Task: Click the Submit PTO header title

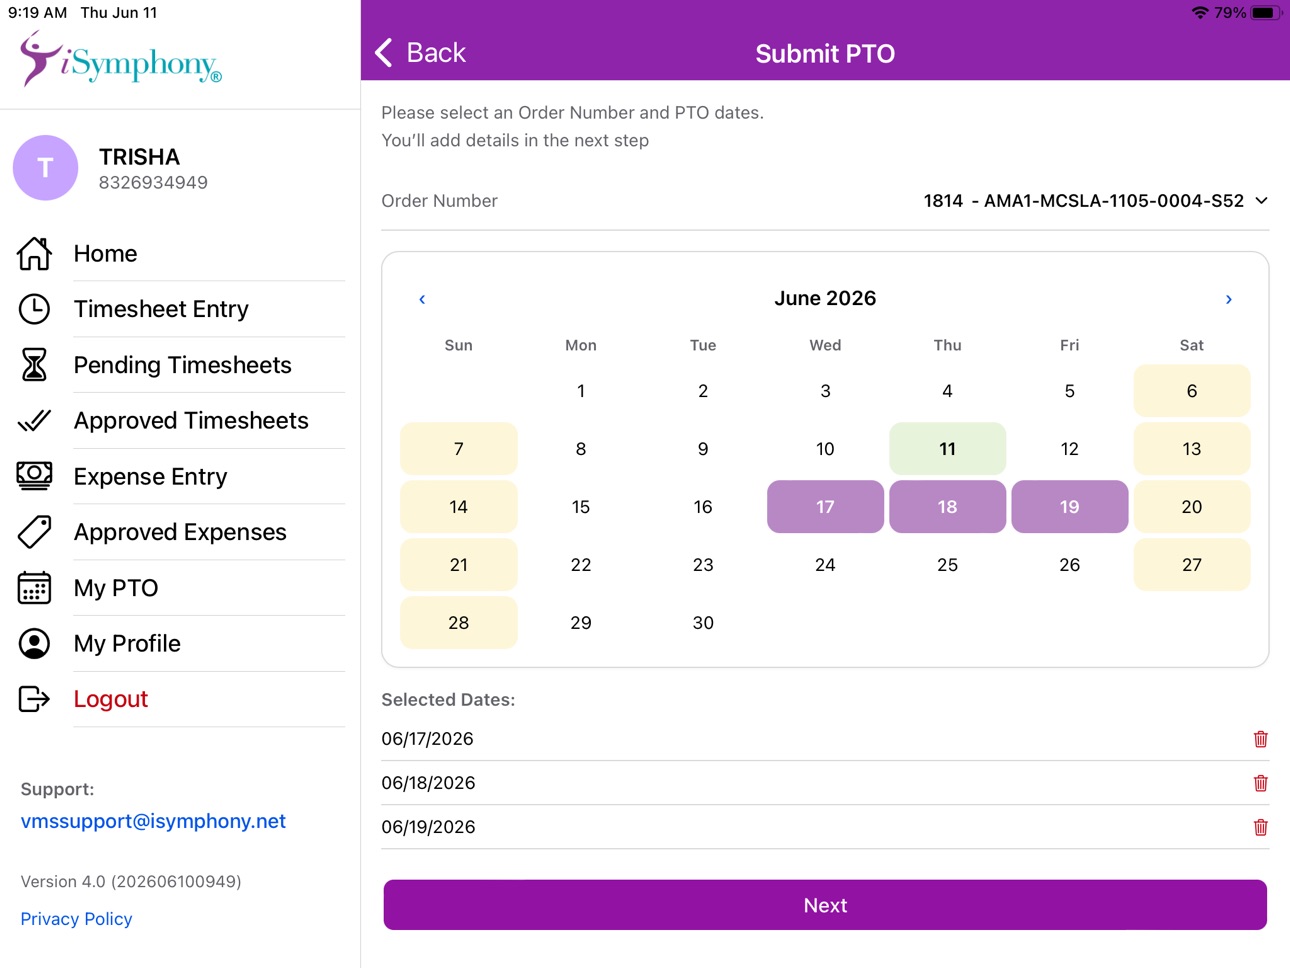Action: tap(825, 53)
